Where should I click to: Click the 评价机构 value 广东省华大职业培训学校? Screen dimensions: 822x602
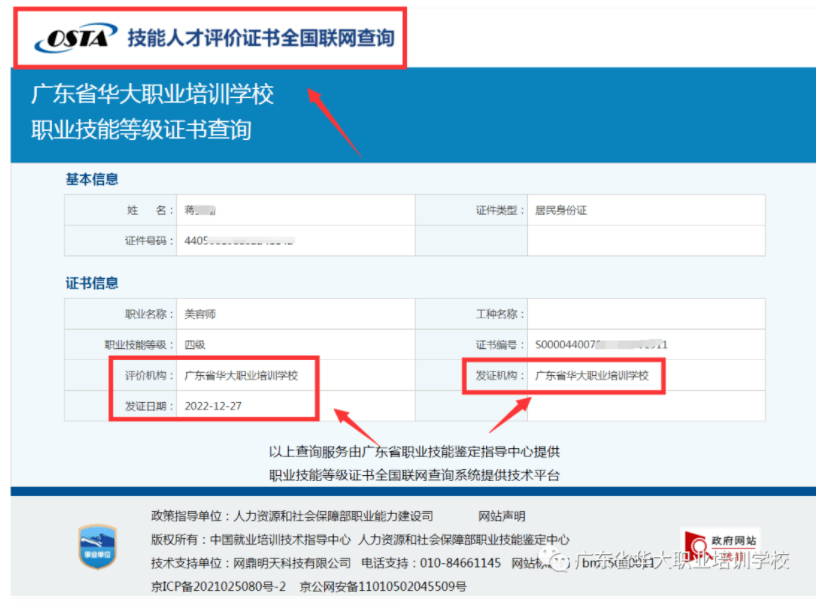(241, 375)
